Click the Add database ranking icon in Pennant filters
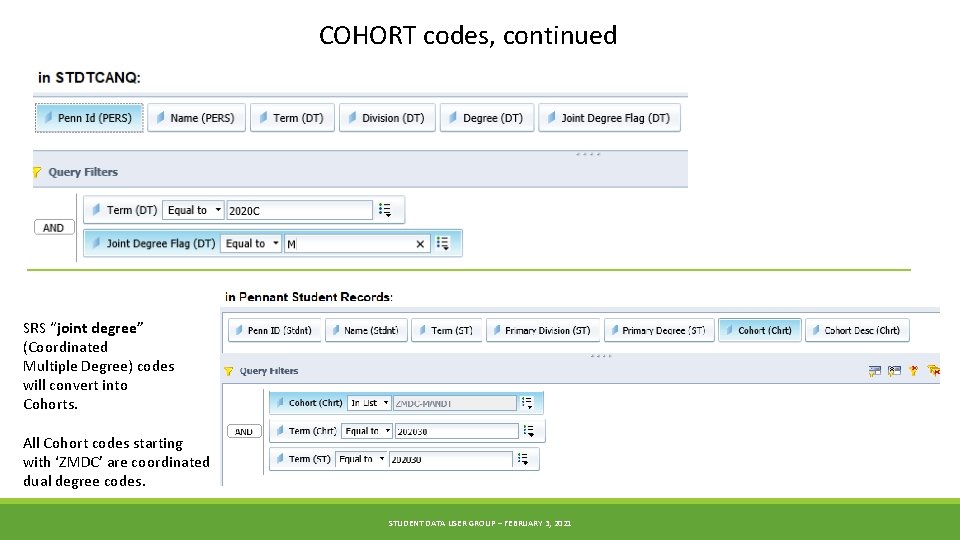This screenshot has height=540, width=960. coord(894,370)
